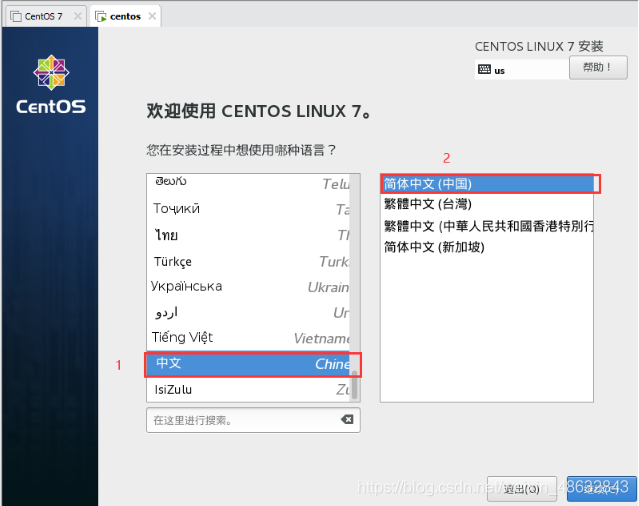
Task: Click the keyboard layout icon next to us
Action: 485,70
